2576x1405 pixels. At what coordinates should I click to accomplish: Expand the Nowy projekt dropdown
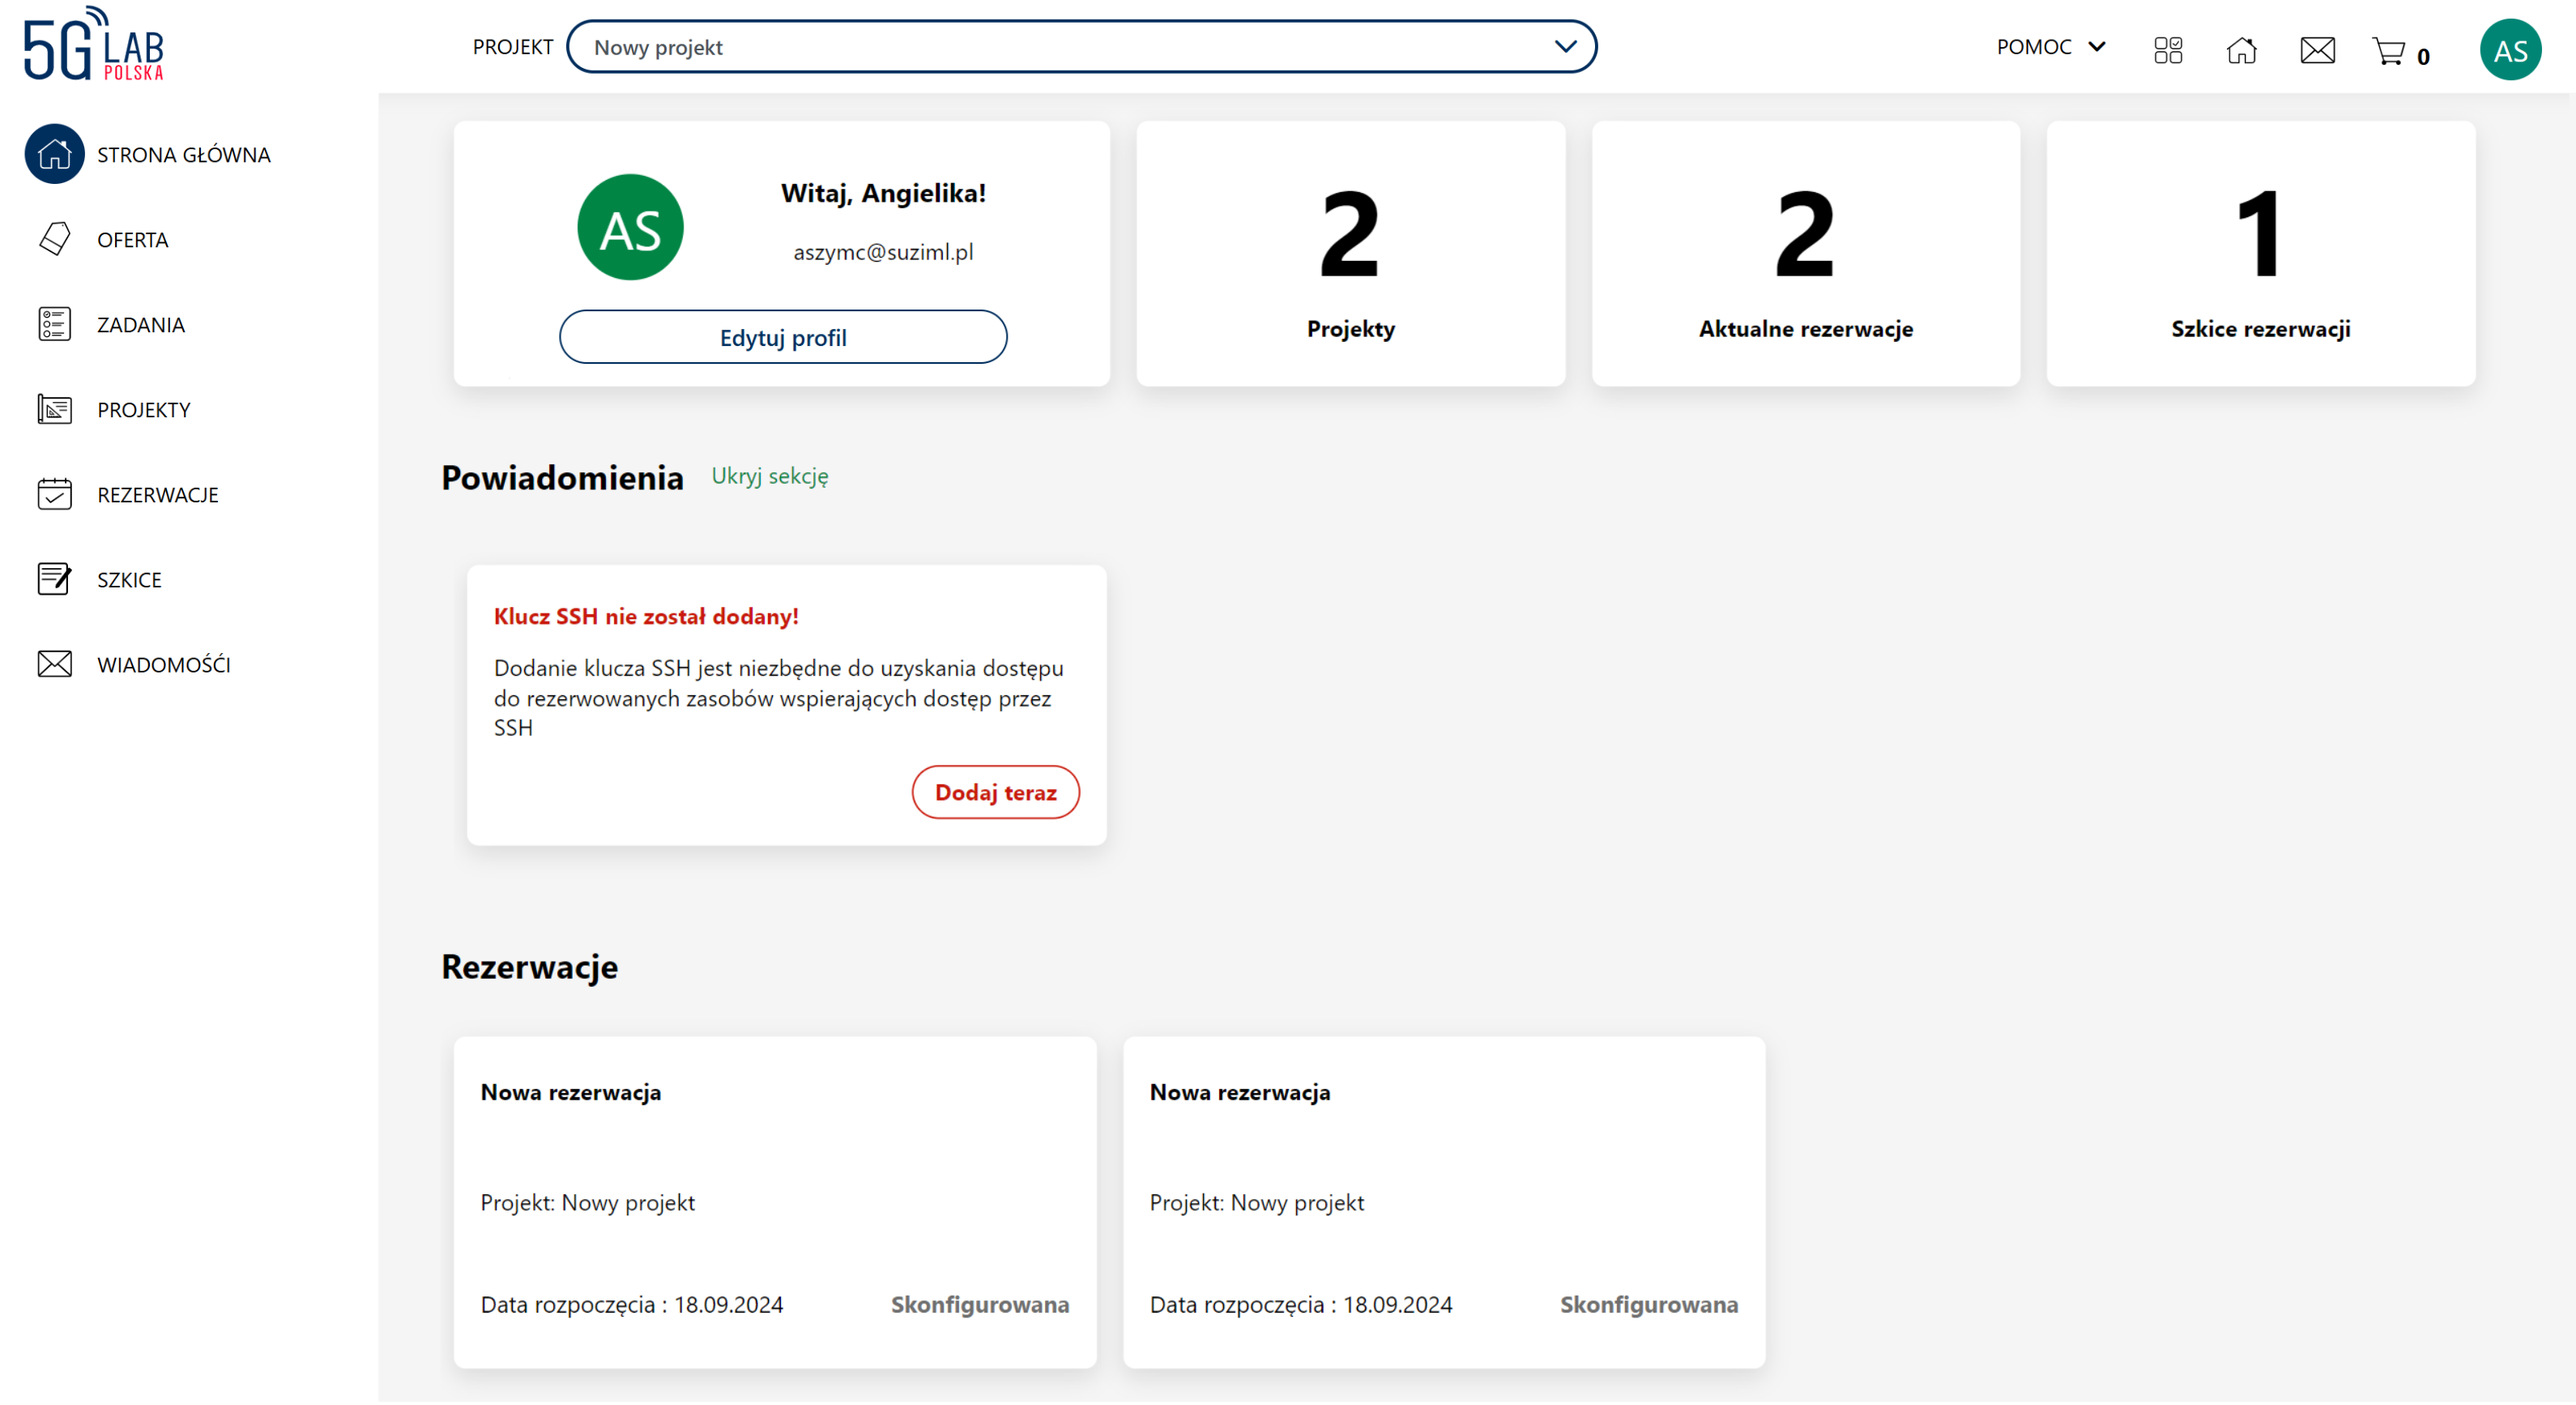click(x=1080, y=47)
